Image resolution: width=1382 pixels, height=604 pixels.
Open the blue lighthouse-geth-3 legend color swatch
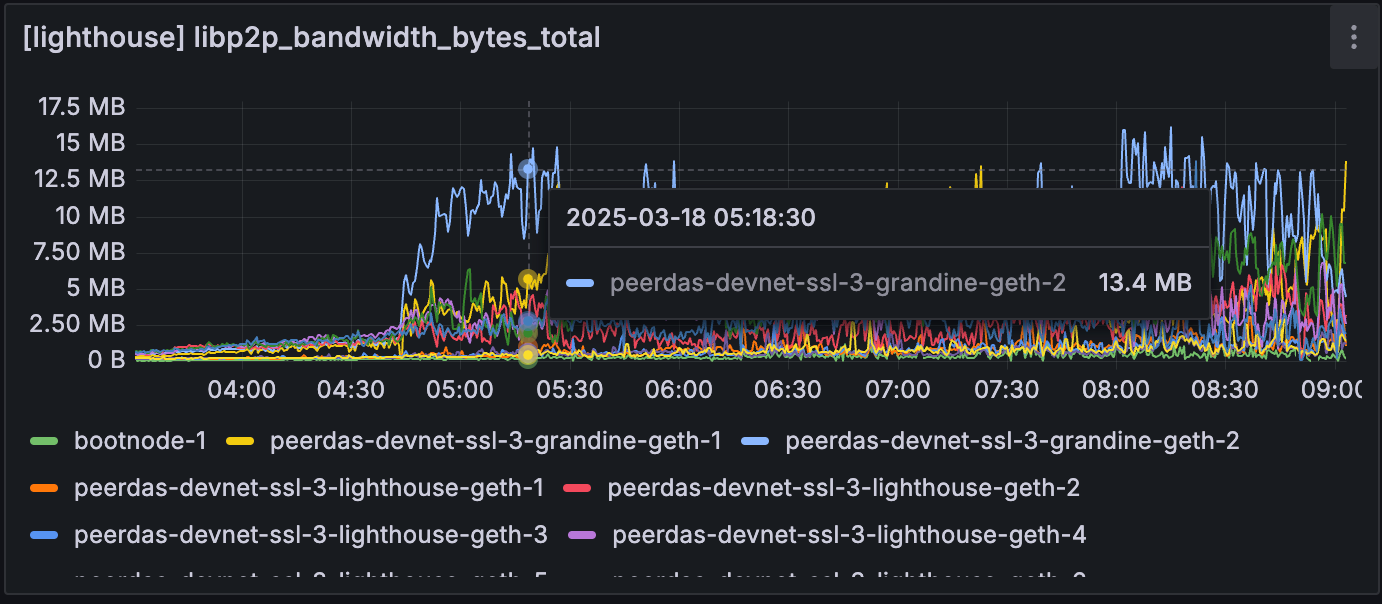pyautogui.click(x=45, y=536)
